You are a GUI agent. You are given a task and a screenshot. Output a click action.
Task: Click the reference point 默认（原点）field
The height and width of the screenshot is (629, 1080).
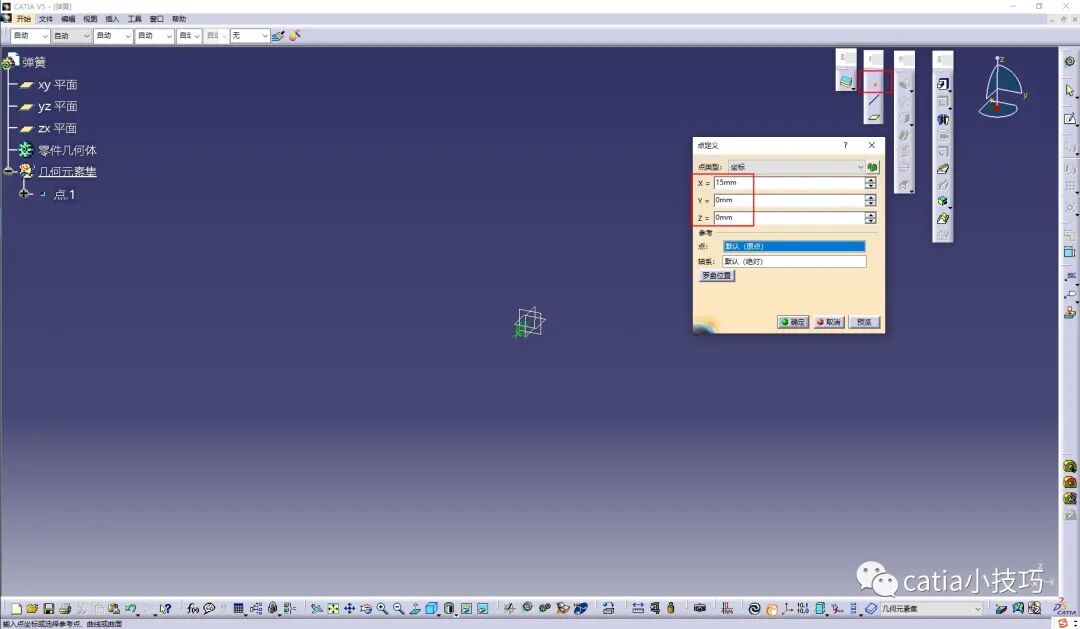[794, 246]
